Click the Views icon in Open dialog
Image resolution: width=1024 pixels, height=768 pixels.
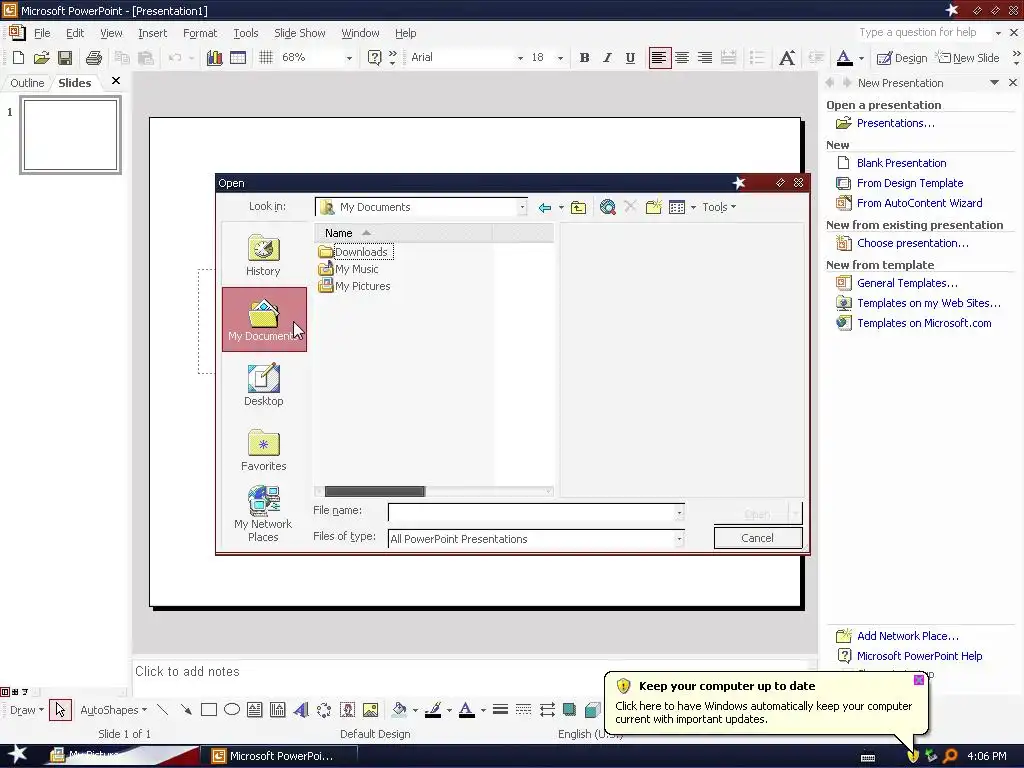click(677, 208)
